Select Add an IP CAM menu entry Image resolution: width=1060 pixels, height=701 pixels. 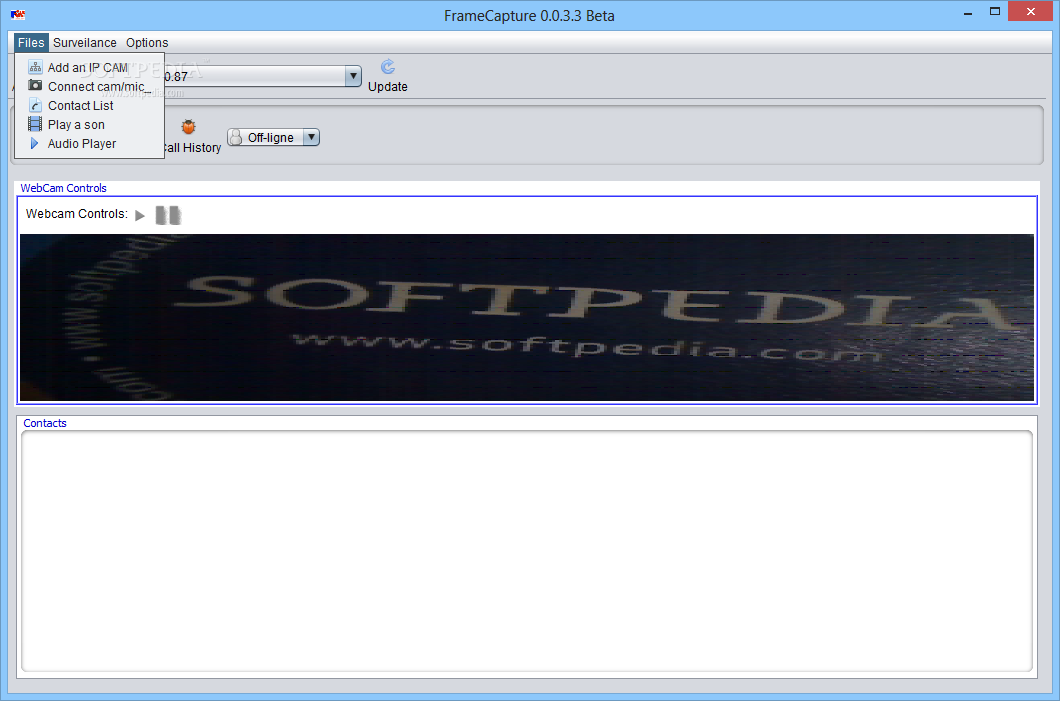tap(89, 68)
